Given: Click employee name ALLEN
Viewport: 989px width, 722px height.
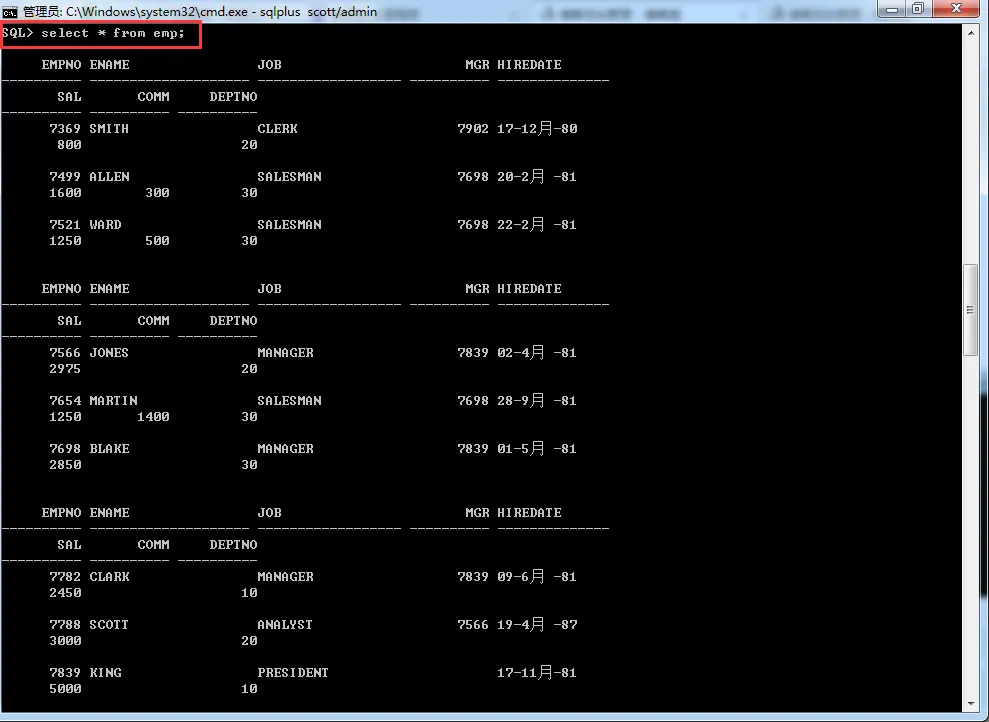Looking at the screenshot, I should click(x=109, y=177).
